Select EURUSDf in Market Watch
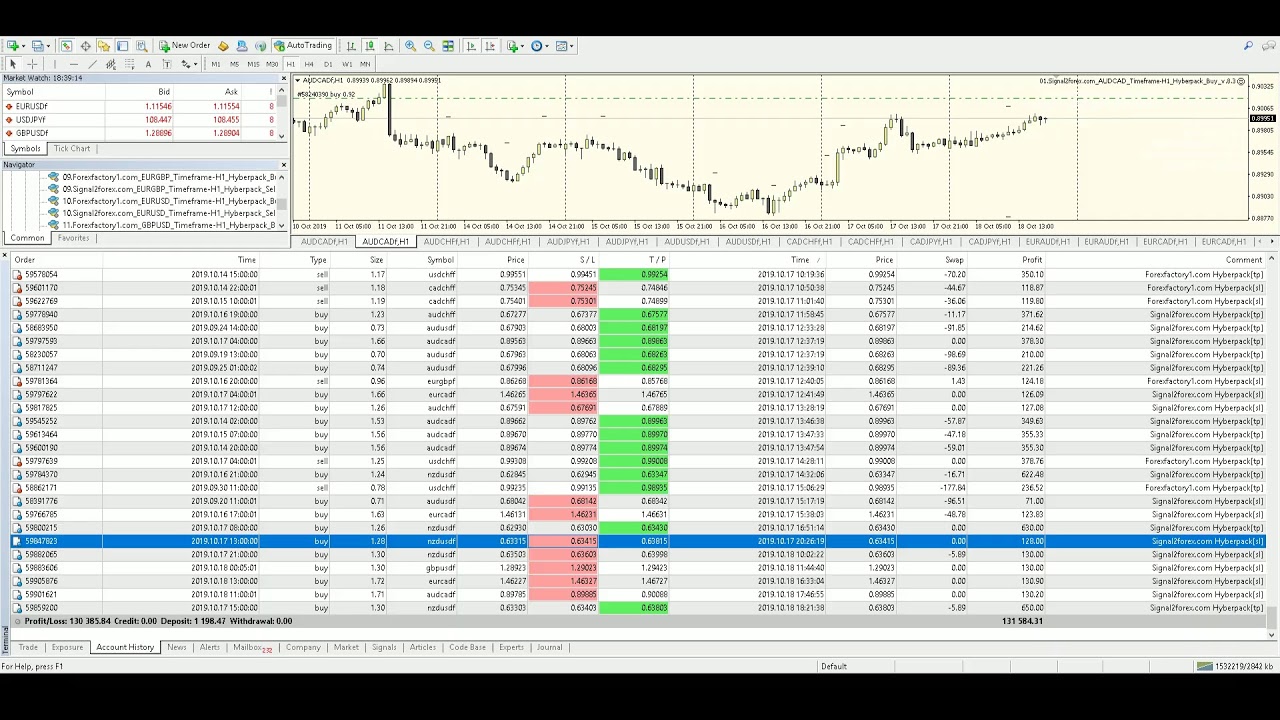Screen dimensions: 1280x720 [x=138, y=106]
